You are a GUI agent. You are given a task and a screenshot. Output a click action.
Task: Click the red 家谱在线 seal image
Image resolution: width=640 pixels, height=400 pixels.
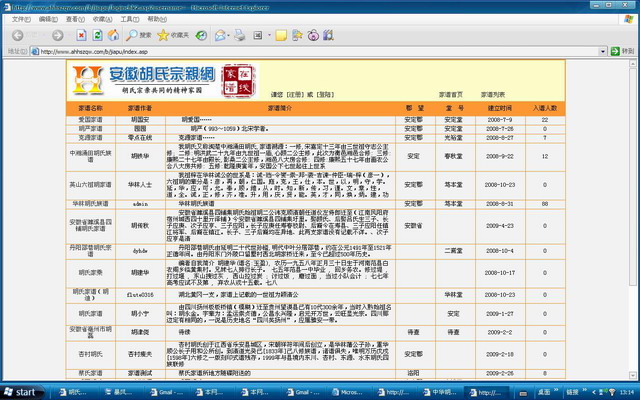click(239, 80)
